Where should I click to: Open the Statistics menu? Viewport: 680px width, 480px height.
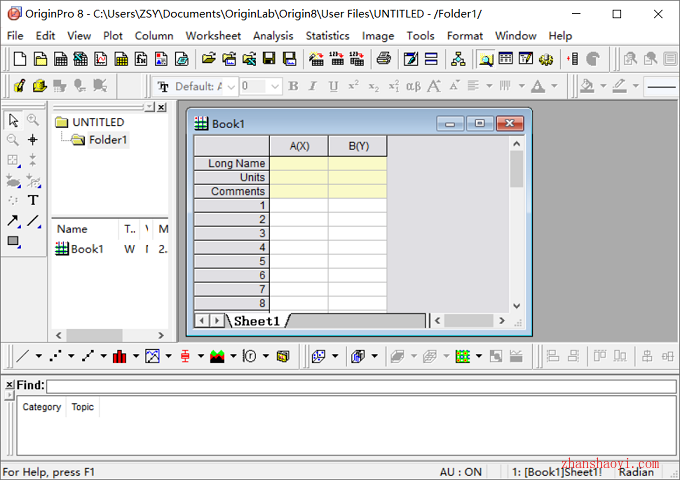327,36
